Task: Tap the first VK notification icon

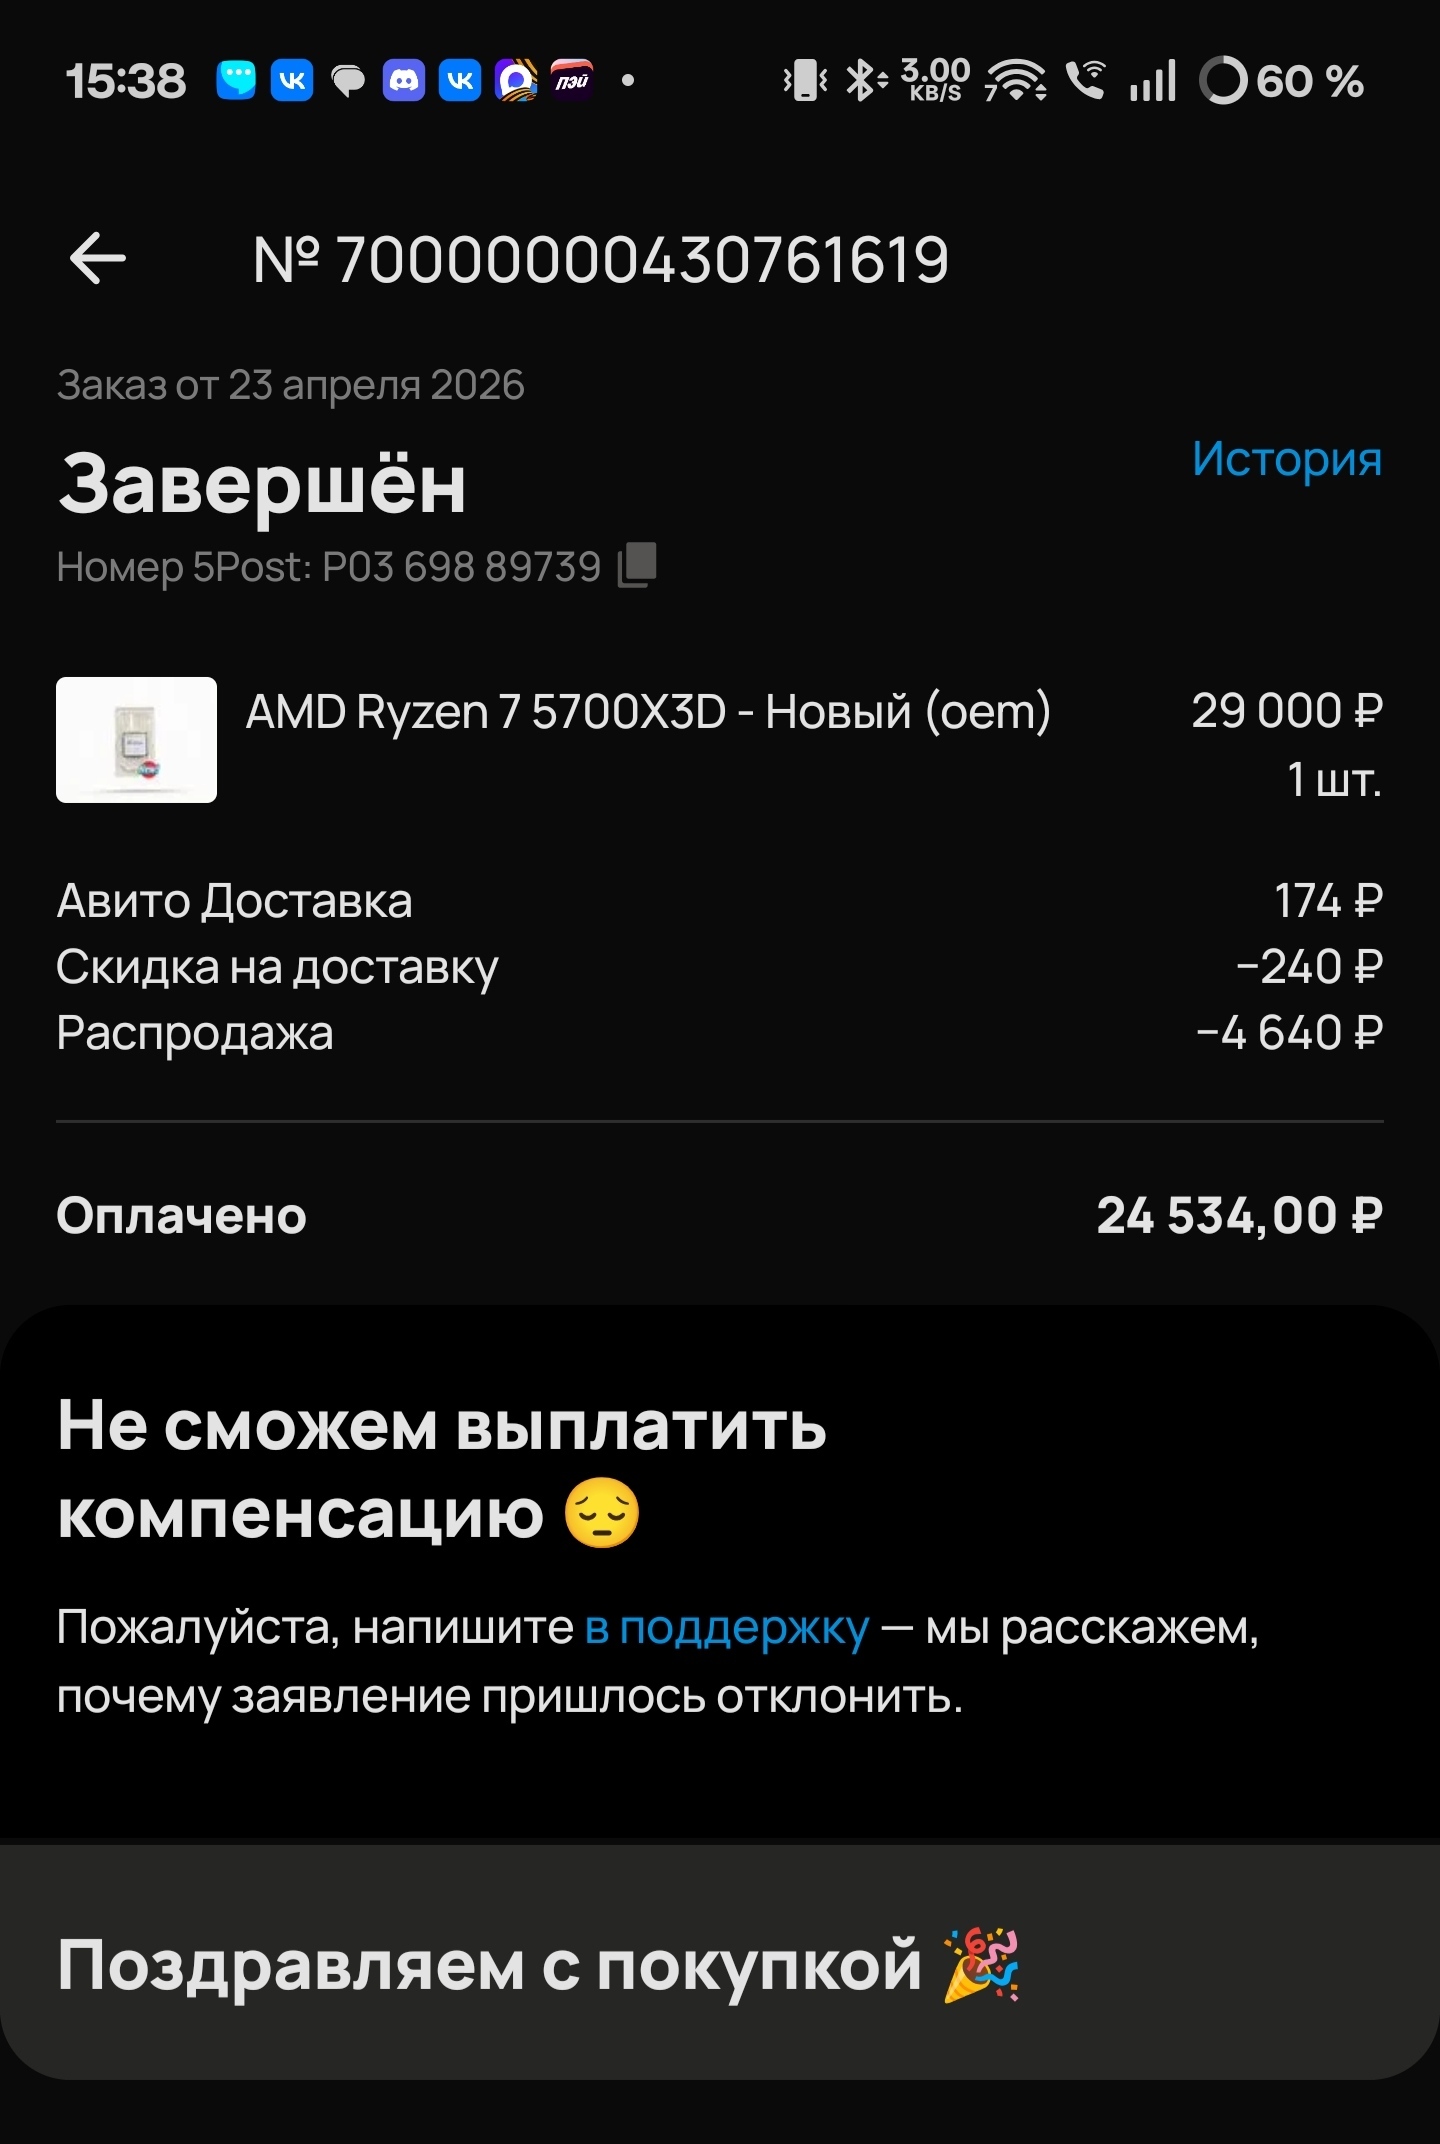Action: [292, 81]
